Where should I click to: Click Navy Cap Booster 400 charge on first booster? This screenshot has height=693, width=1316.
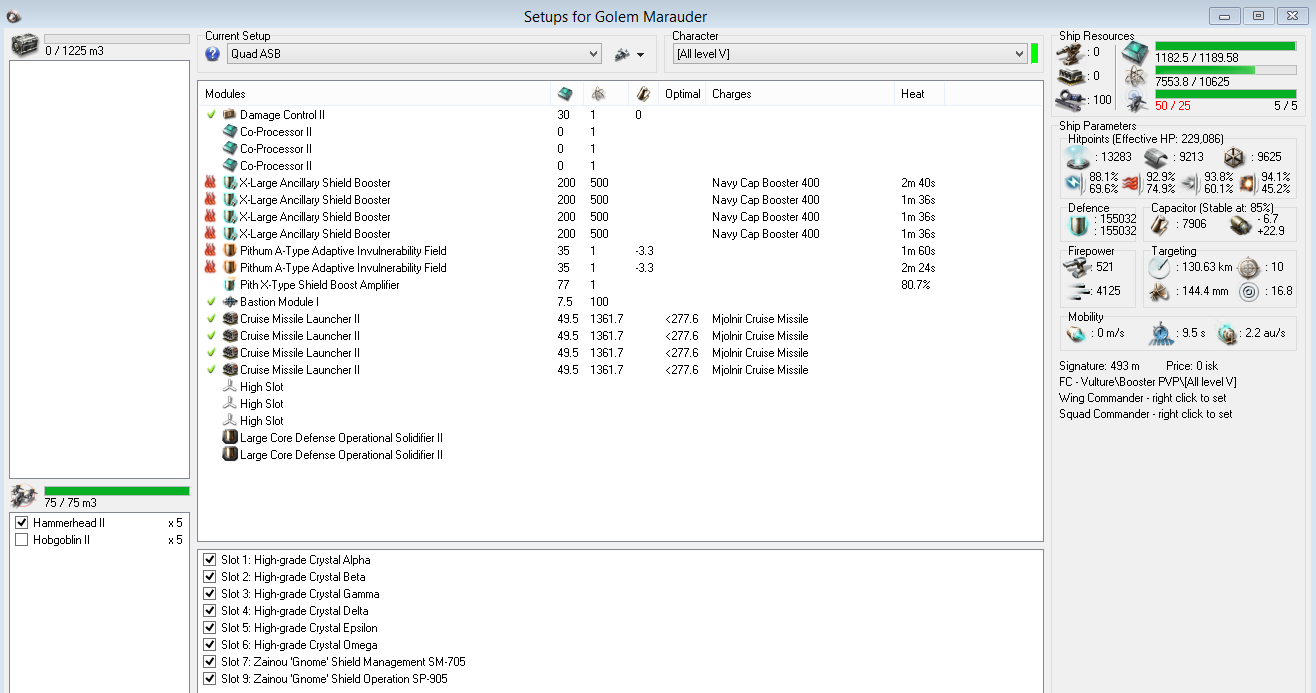765,183
